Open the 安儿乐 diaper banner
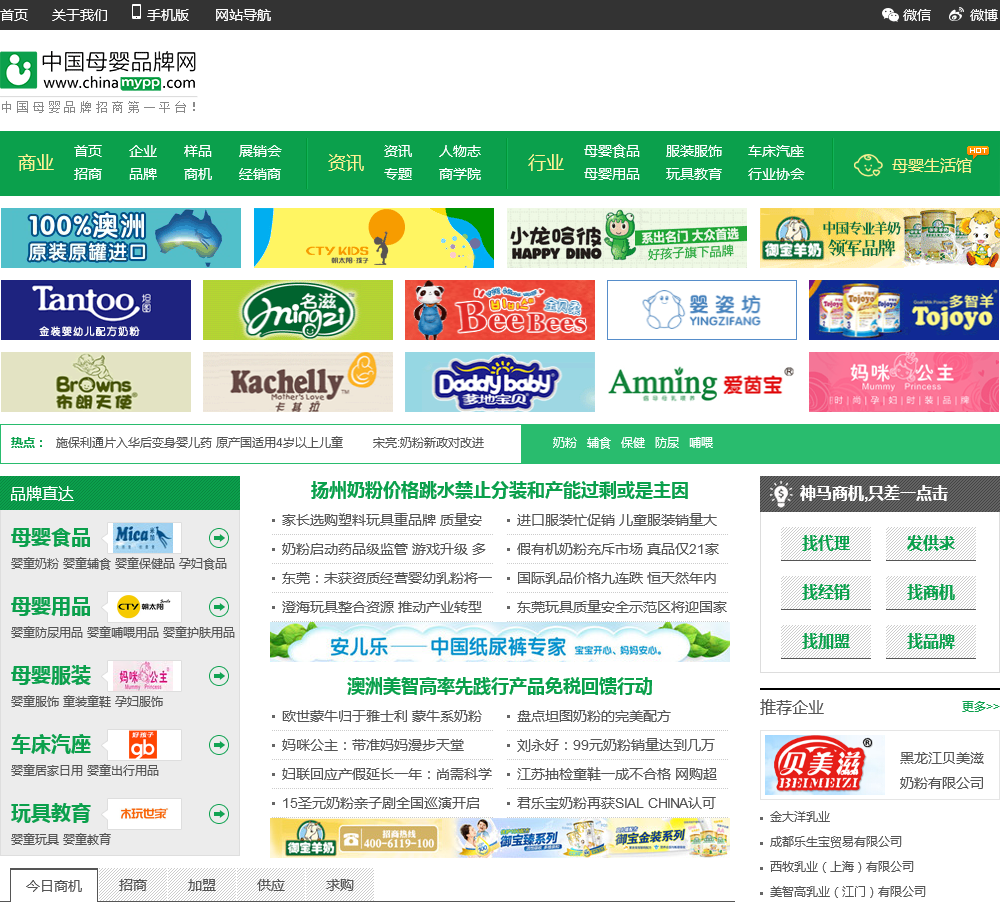The width and height of the screenshot is (1000, 909). (x=500, y=642)
